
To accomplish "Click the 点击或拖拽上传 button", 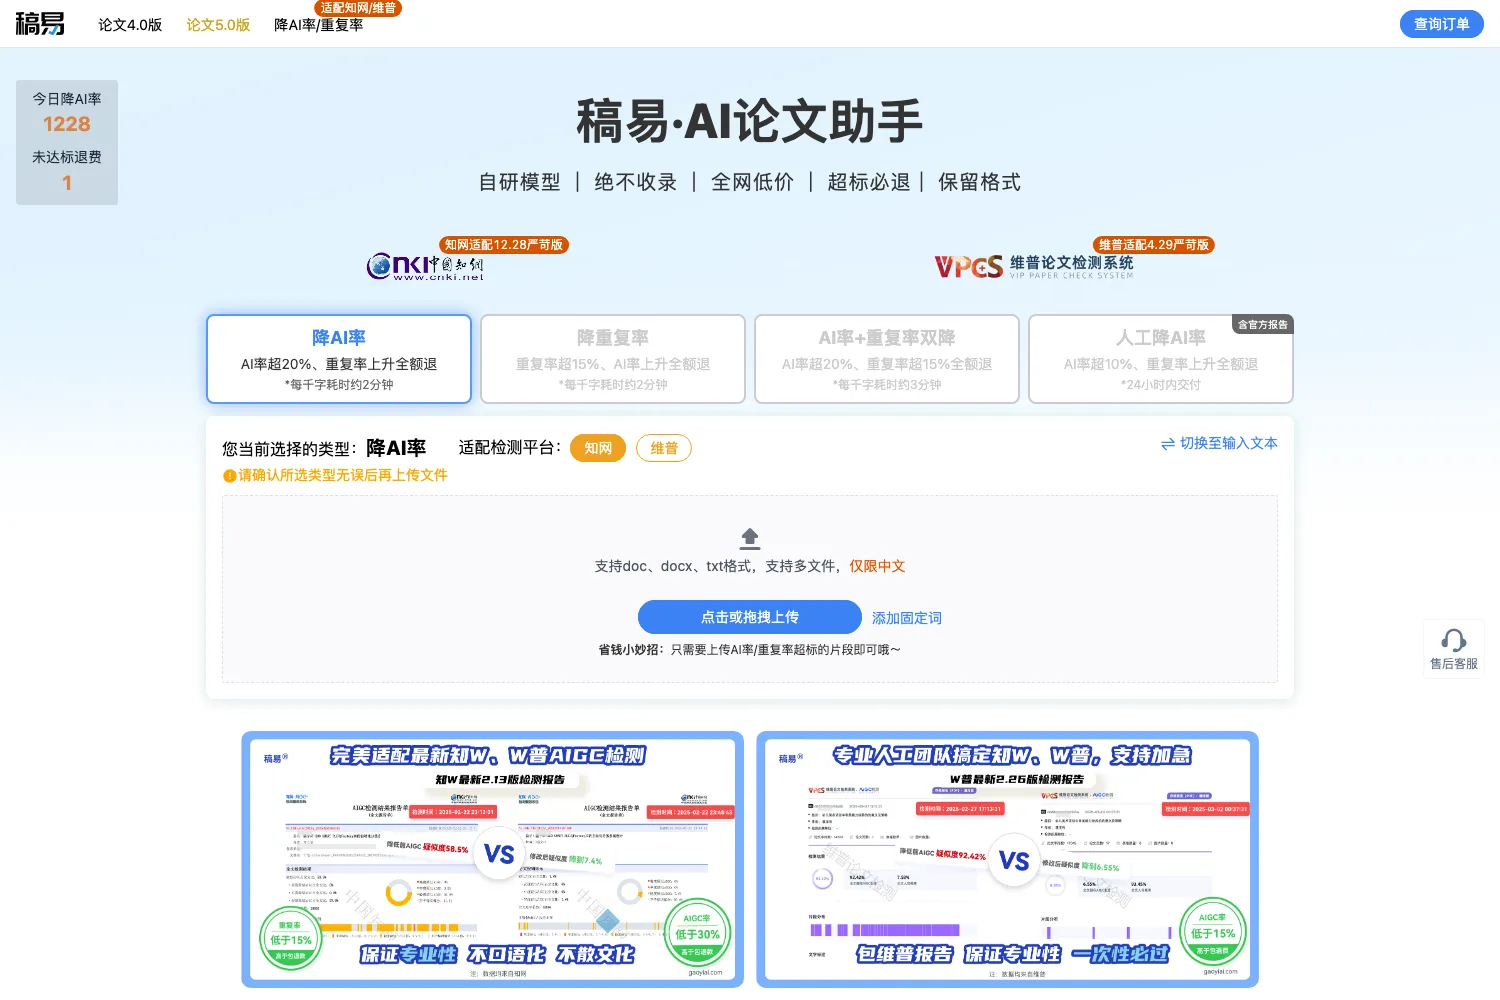I will pos(750,617).
